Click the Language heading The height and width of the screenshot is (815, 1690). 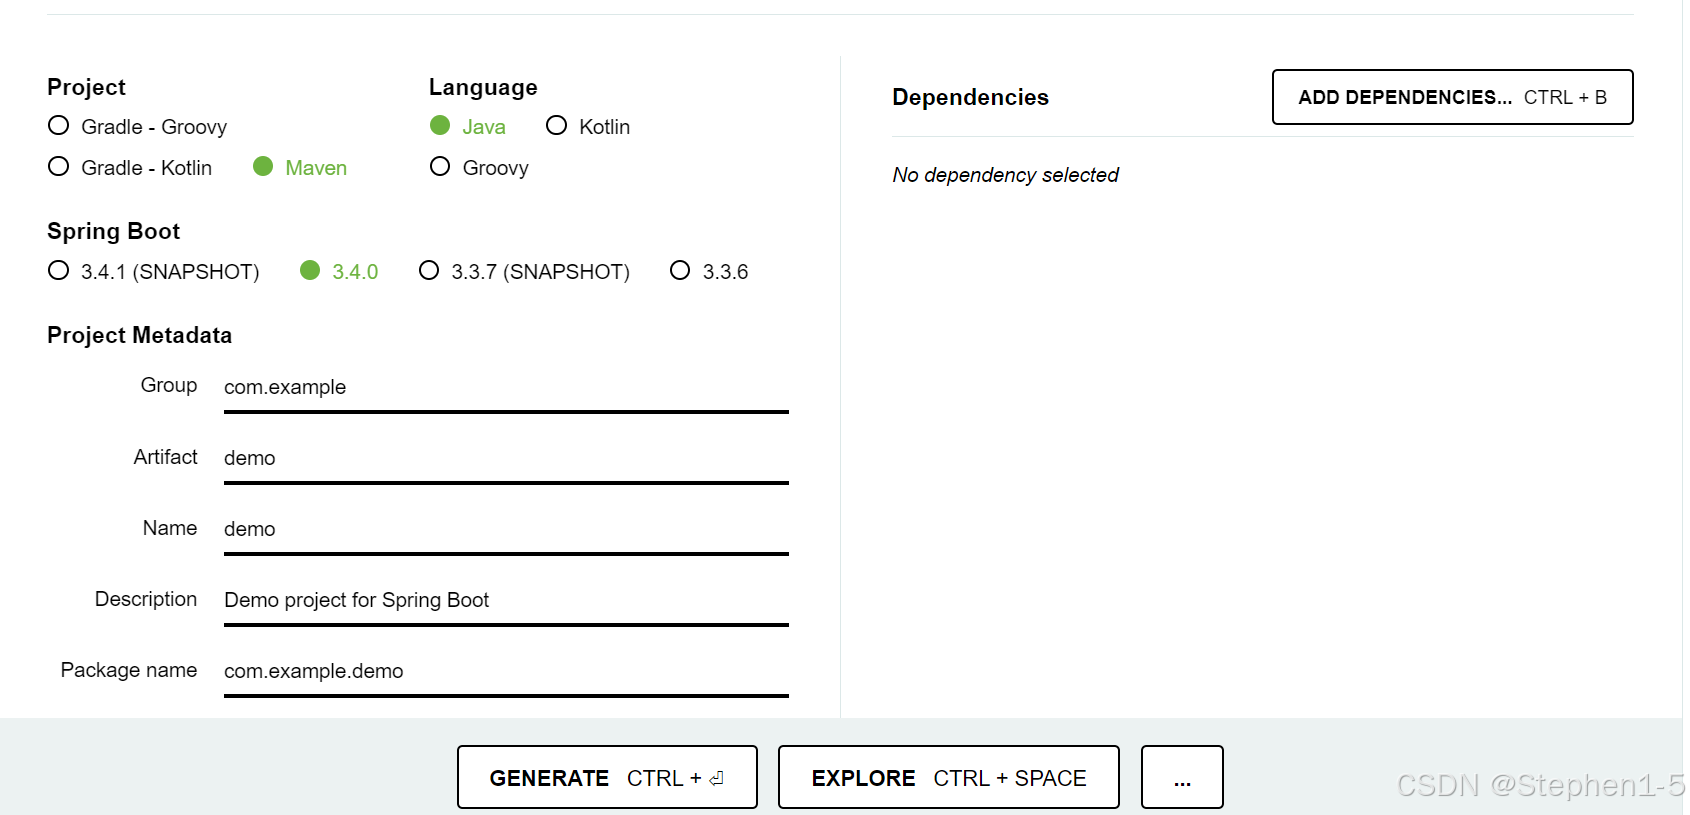pyautogui.click(x=483, y=87)
